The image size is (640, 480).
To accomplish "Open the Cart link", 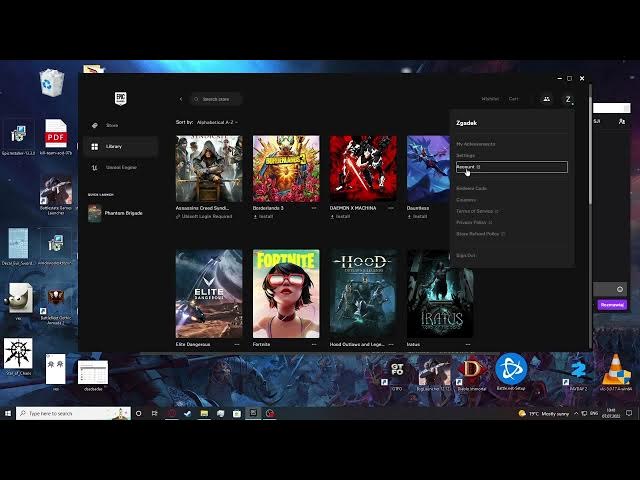I will 513,99.
